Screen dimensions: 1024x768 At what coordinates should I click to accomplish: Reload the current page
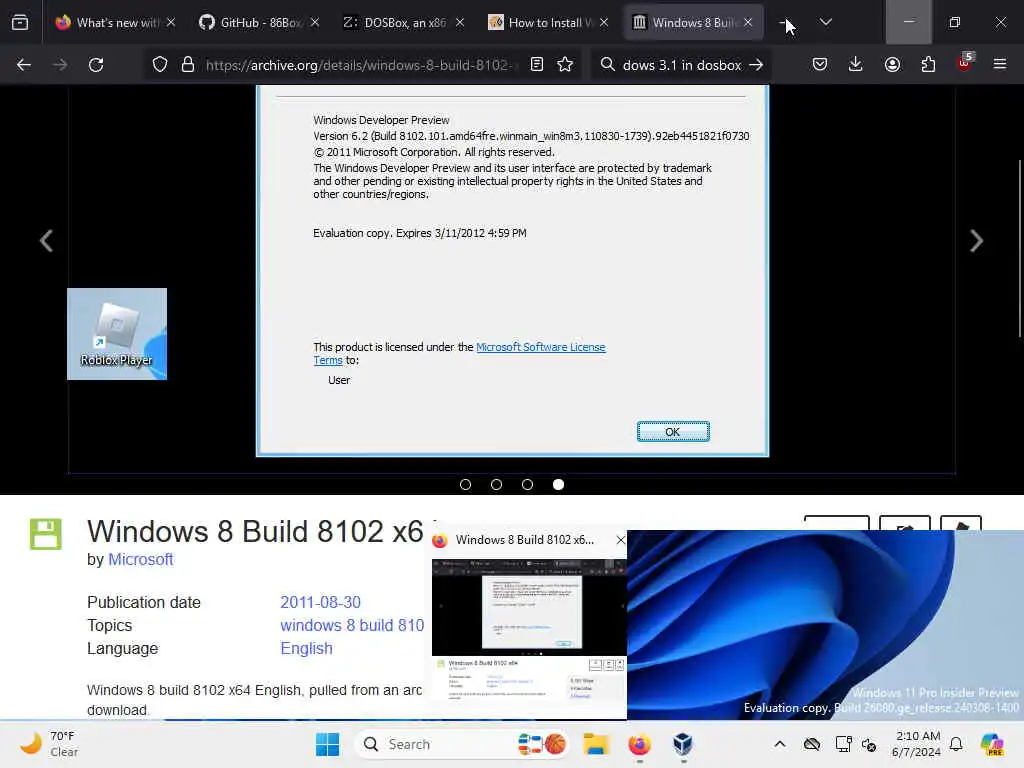pyautogui.click(x=96, y=65)
